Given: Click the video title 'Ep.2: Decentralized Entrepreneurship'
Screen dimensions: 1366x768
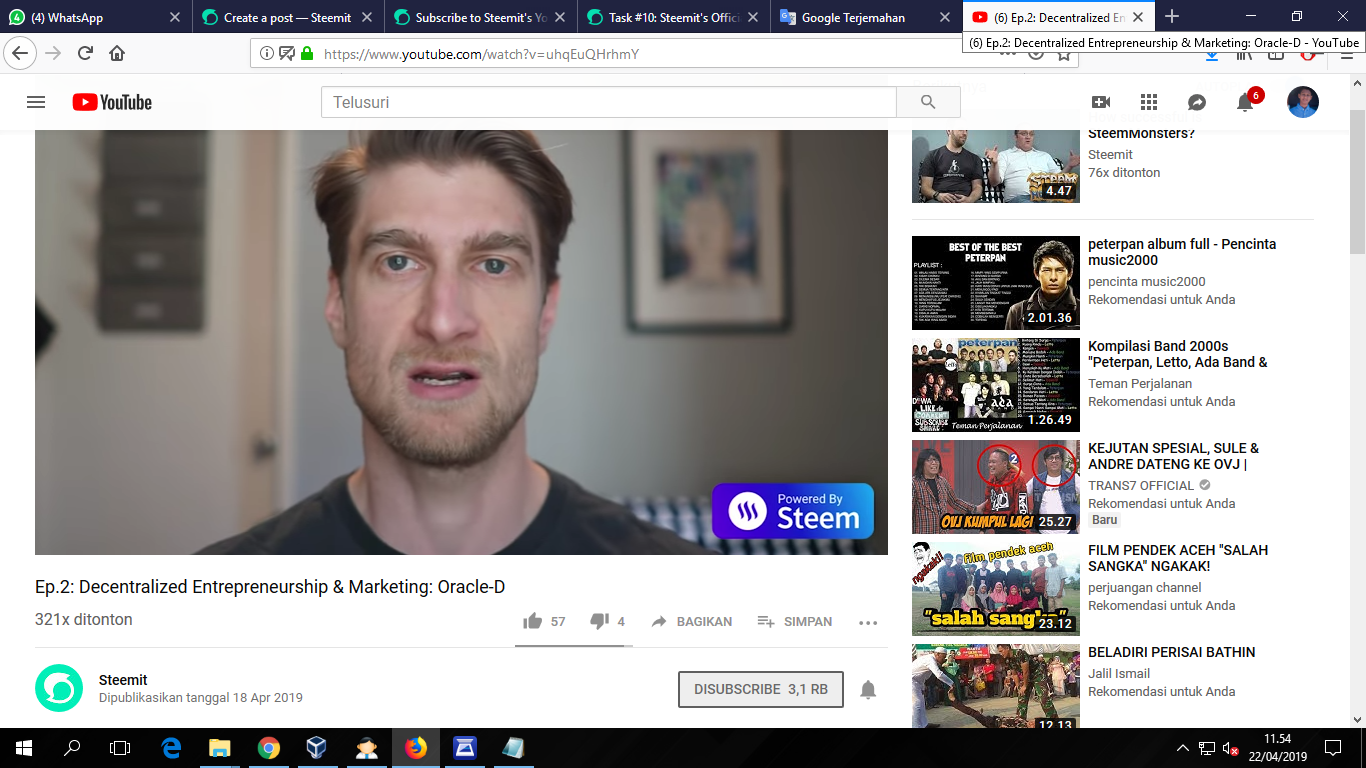Looking at the screenshot, I should 270,587.
